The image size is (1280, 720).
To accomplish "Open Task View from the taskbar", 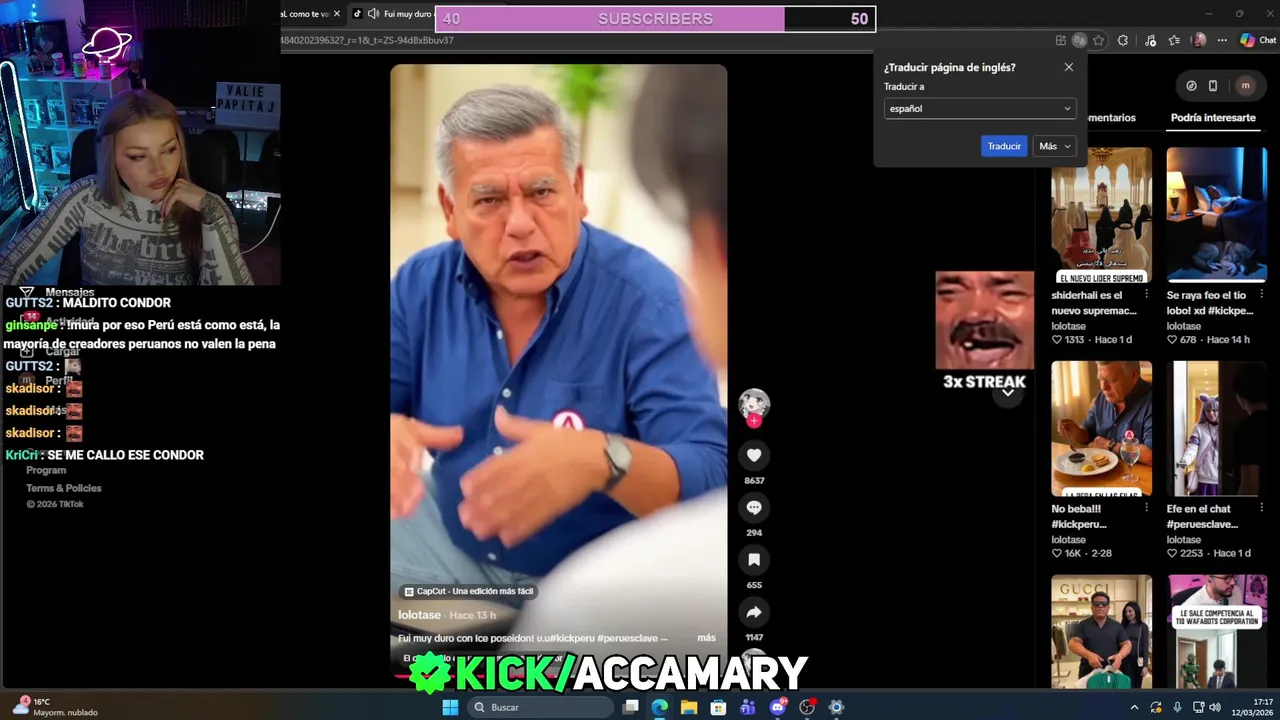I will [631, 707].
